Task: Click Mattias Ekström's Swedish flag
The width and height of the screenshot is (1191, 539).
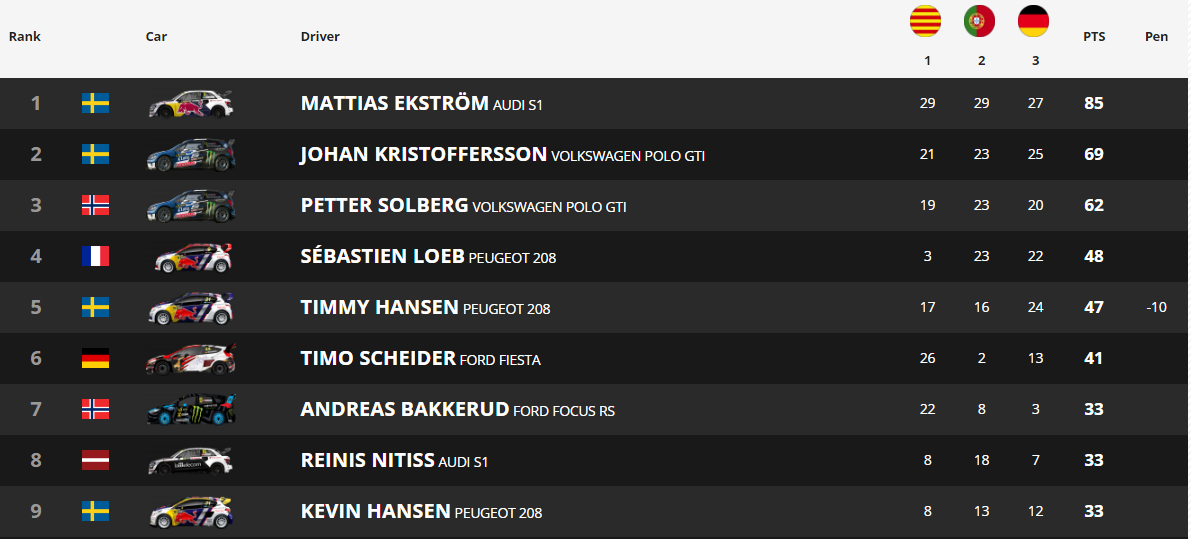Action: [x=96, y=103]
